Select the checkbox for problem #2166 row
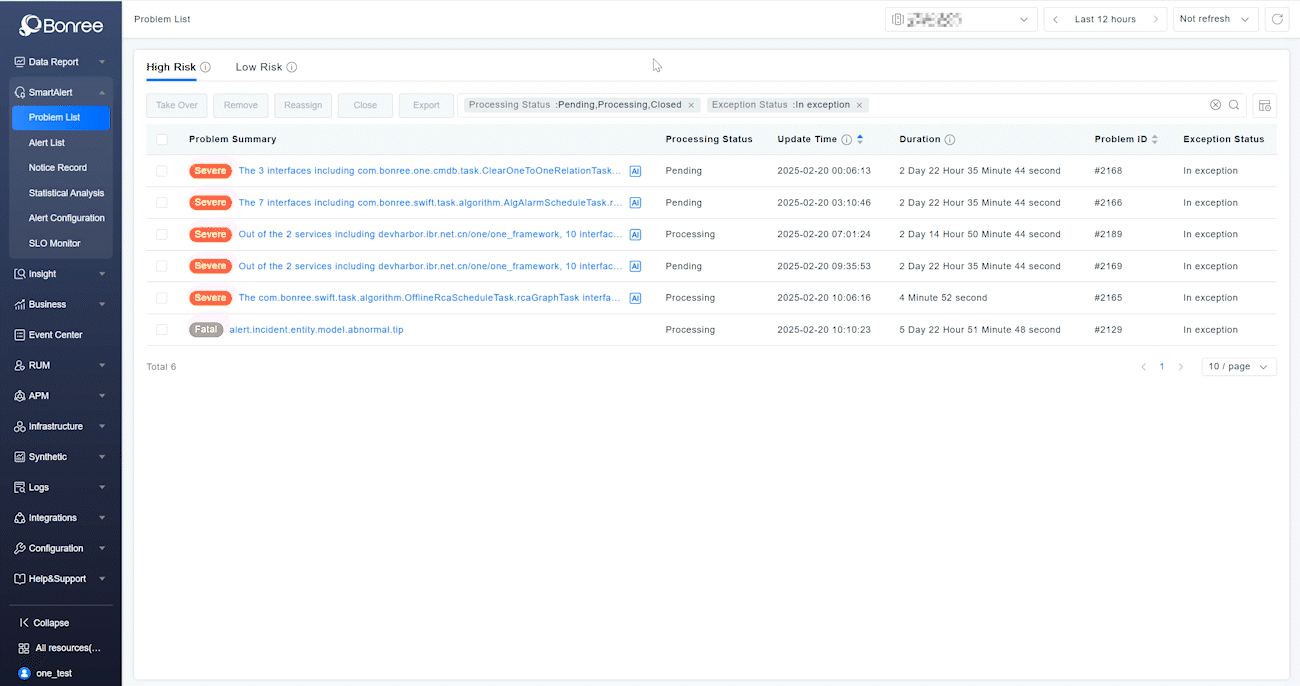Viewport: 1300px width, 686px height. tap(162, 203)
